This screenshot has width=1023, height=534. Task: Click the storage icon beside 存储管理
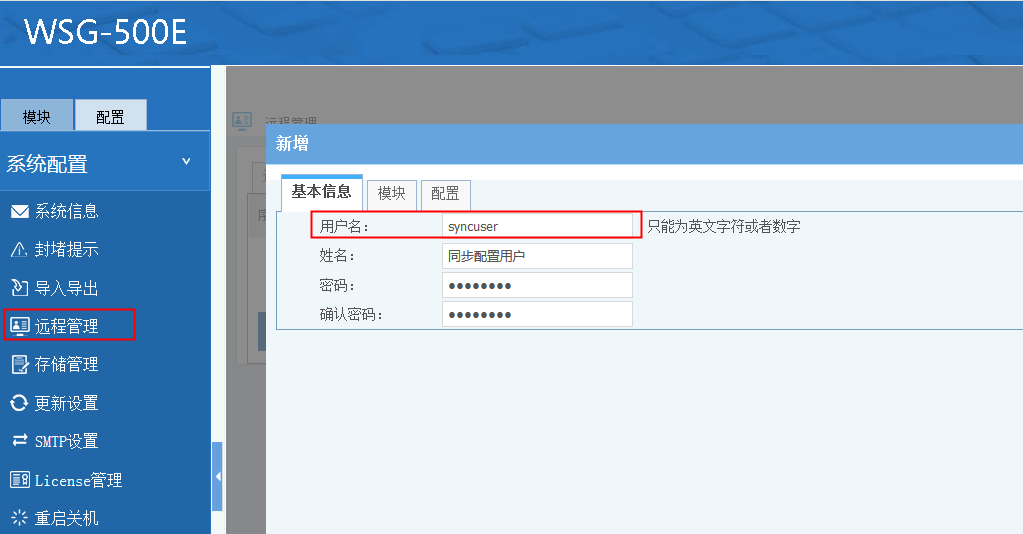(19, 364)
